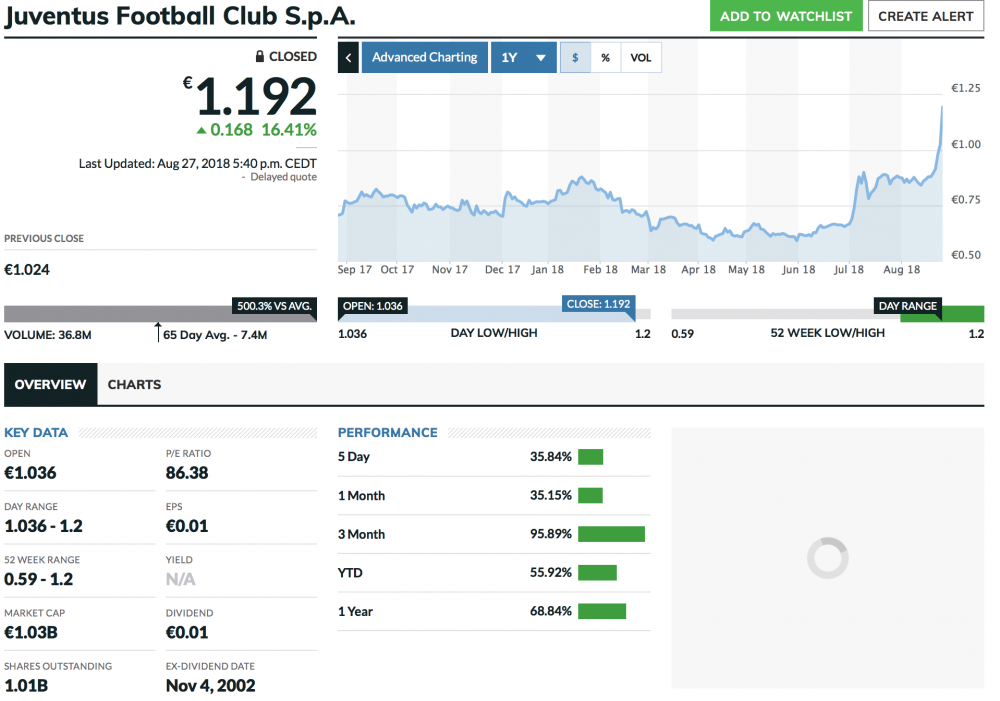
Task: Switch to the Charts tab
Action: [x=134, y=385]
